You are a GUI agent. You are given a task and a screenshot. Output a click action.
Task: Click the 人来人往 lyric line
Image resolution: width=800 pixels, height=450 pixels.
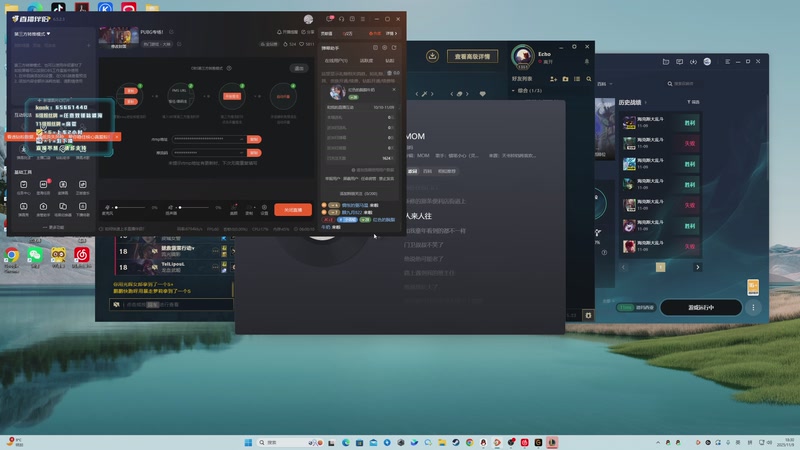[418, 216]
